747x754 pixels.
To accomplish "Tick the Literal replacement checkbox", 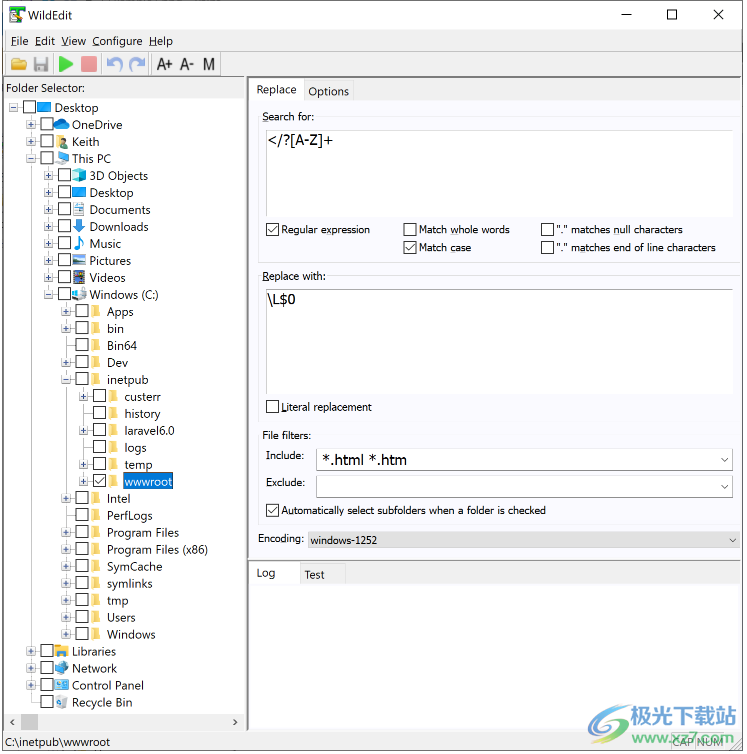I will pyautogui.click(x=273, y=407).
